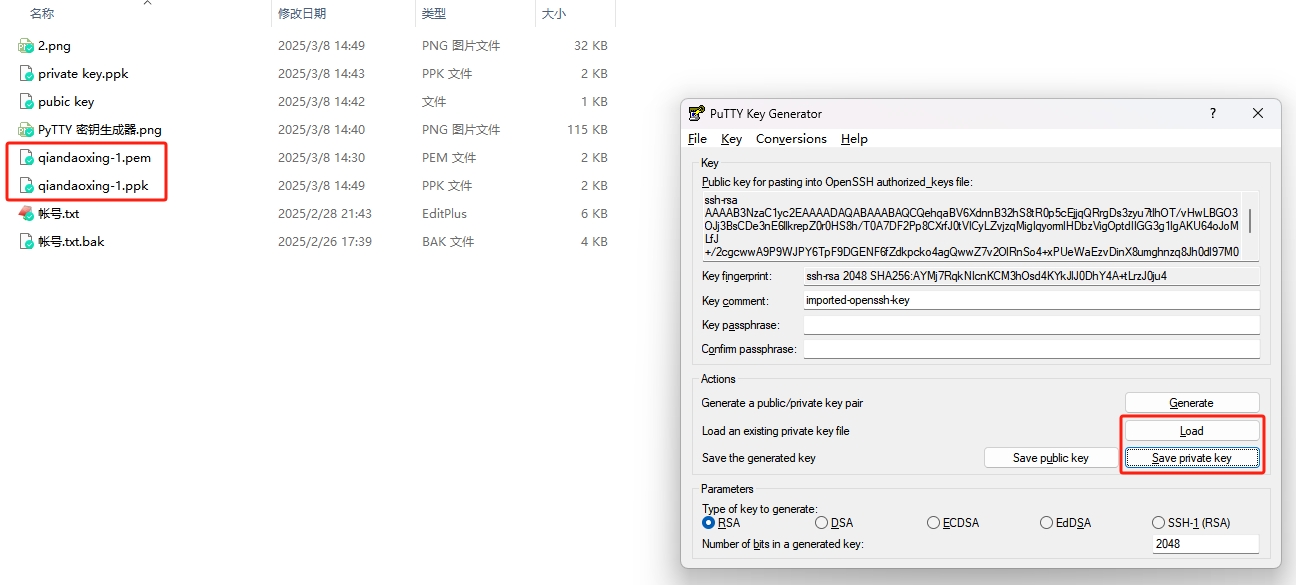Open the Key menu

(732, 139)
